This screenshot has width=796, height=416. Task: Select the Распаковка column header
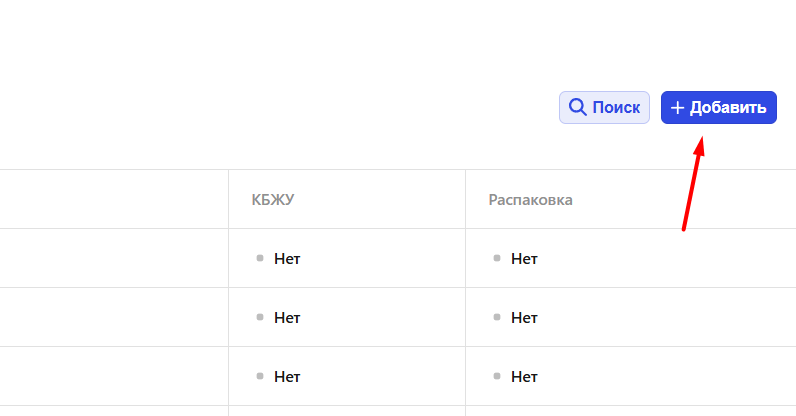530,200
